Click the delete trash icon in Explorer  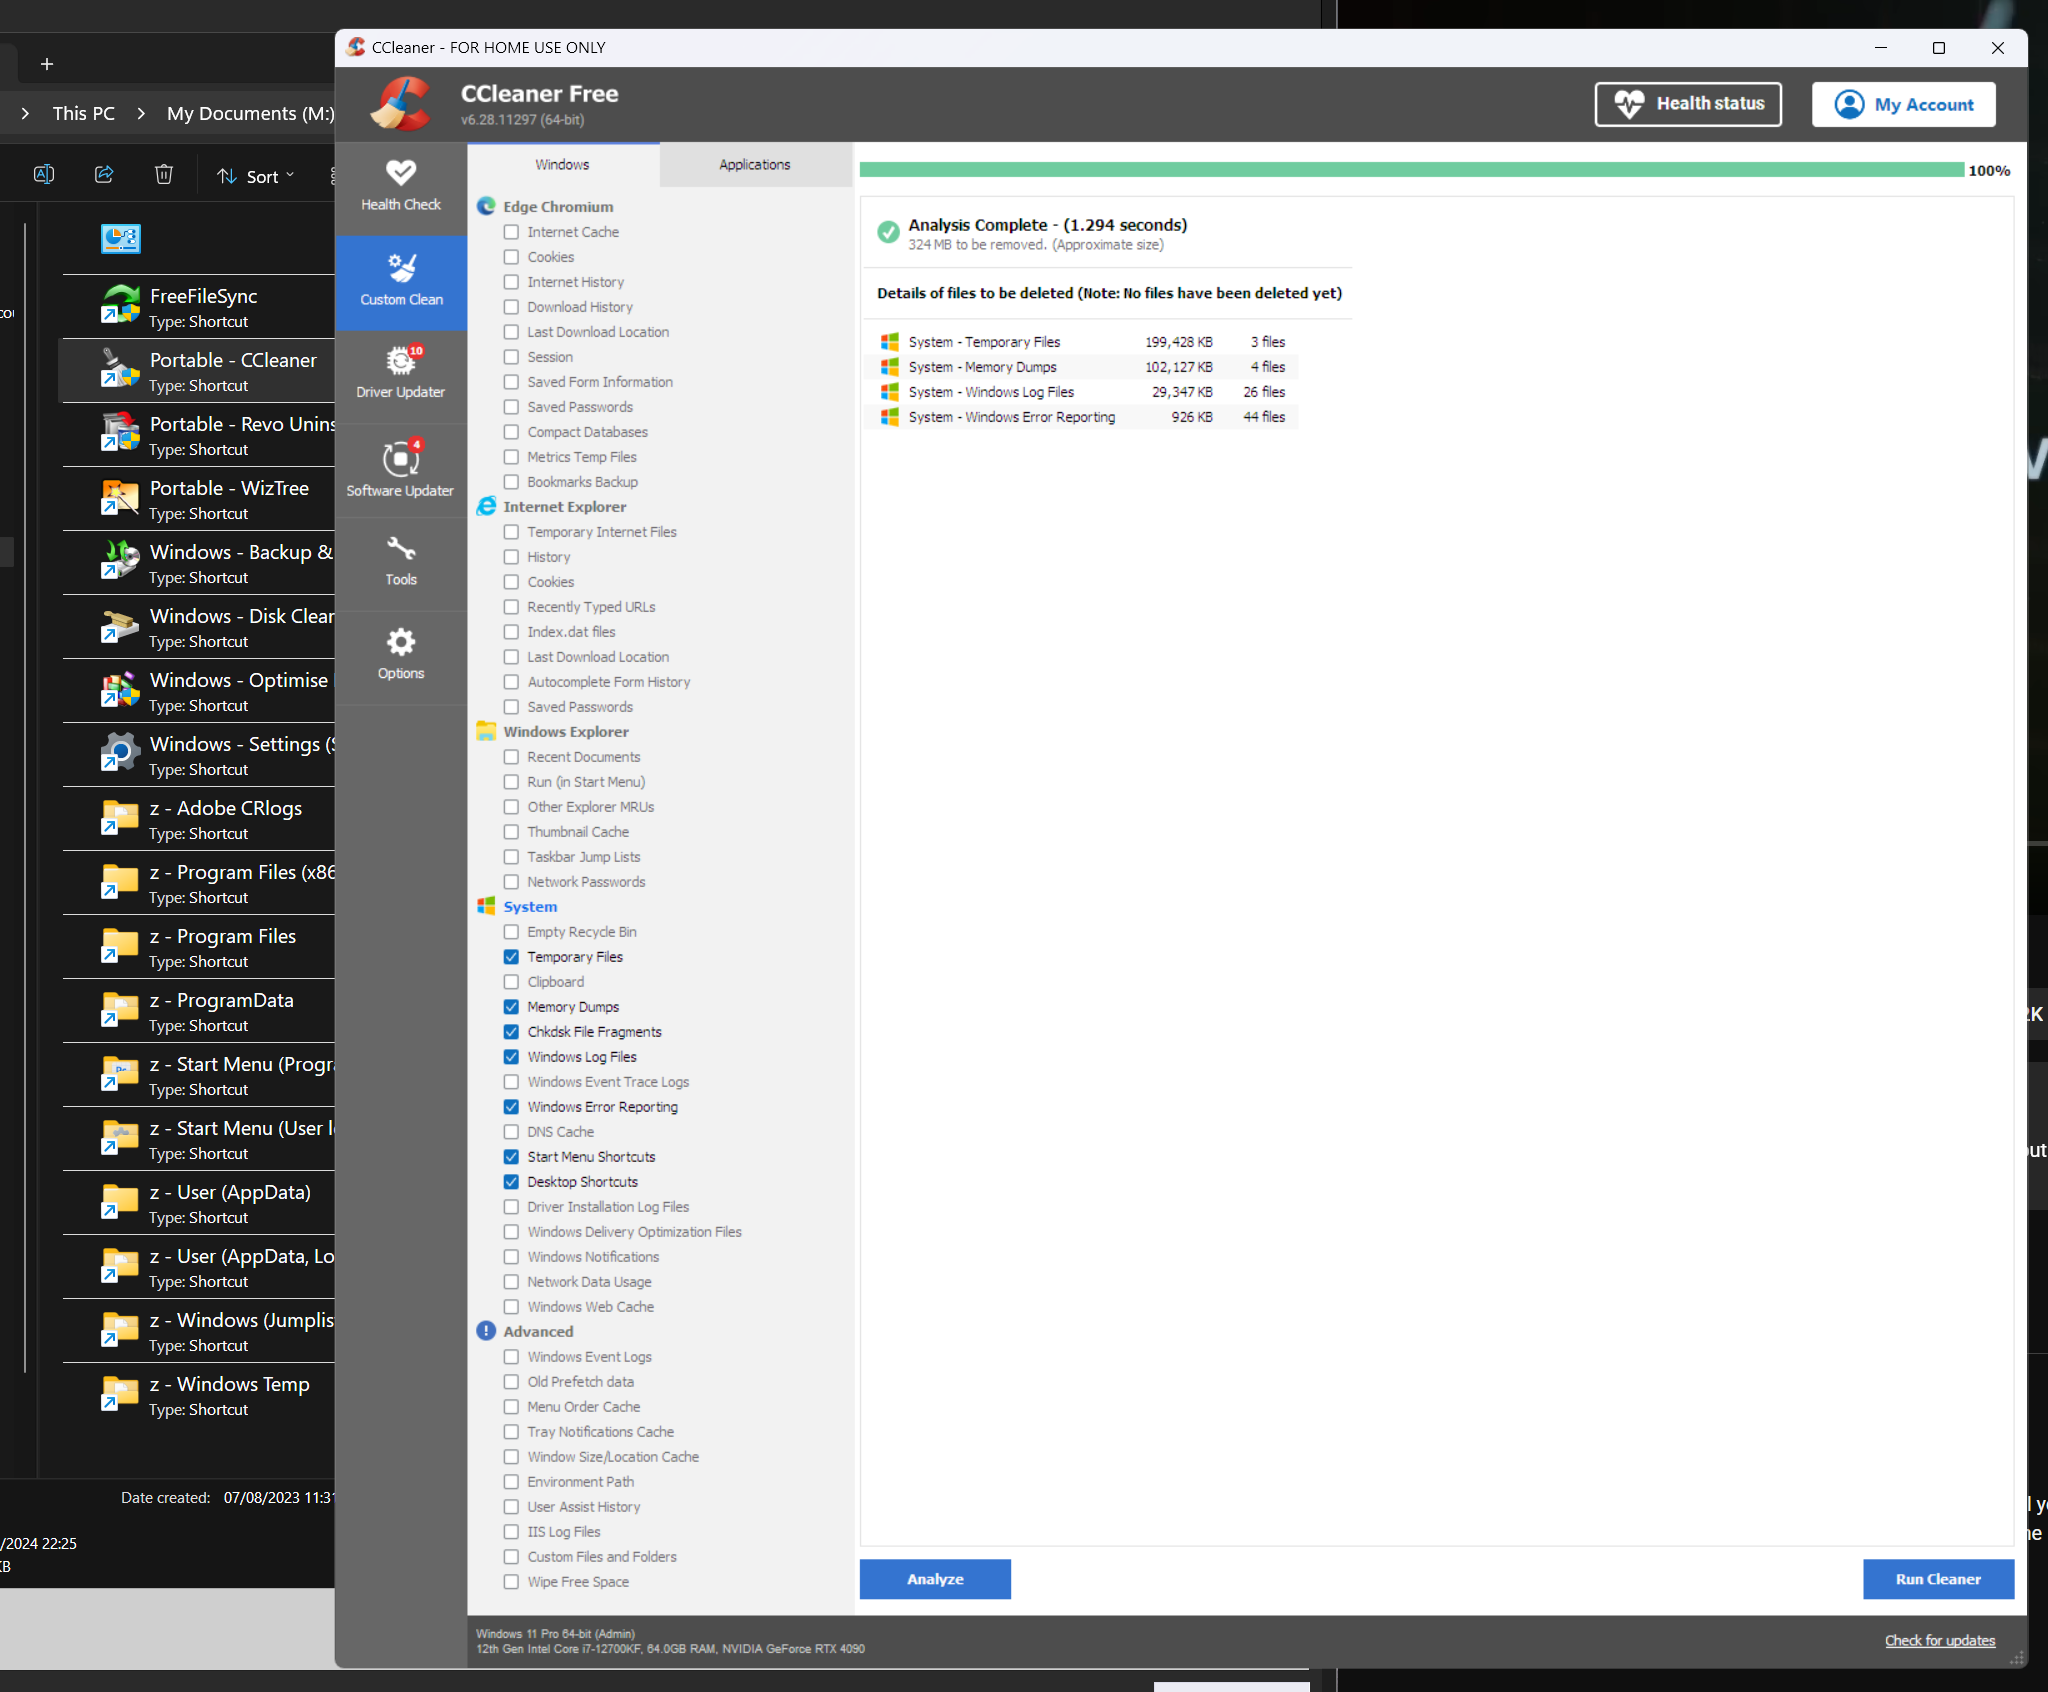pos(164,175)
